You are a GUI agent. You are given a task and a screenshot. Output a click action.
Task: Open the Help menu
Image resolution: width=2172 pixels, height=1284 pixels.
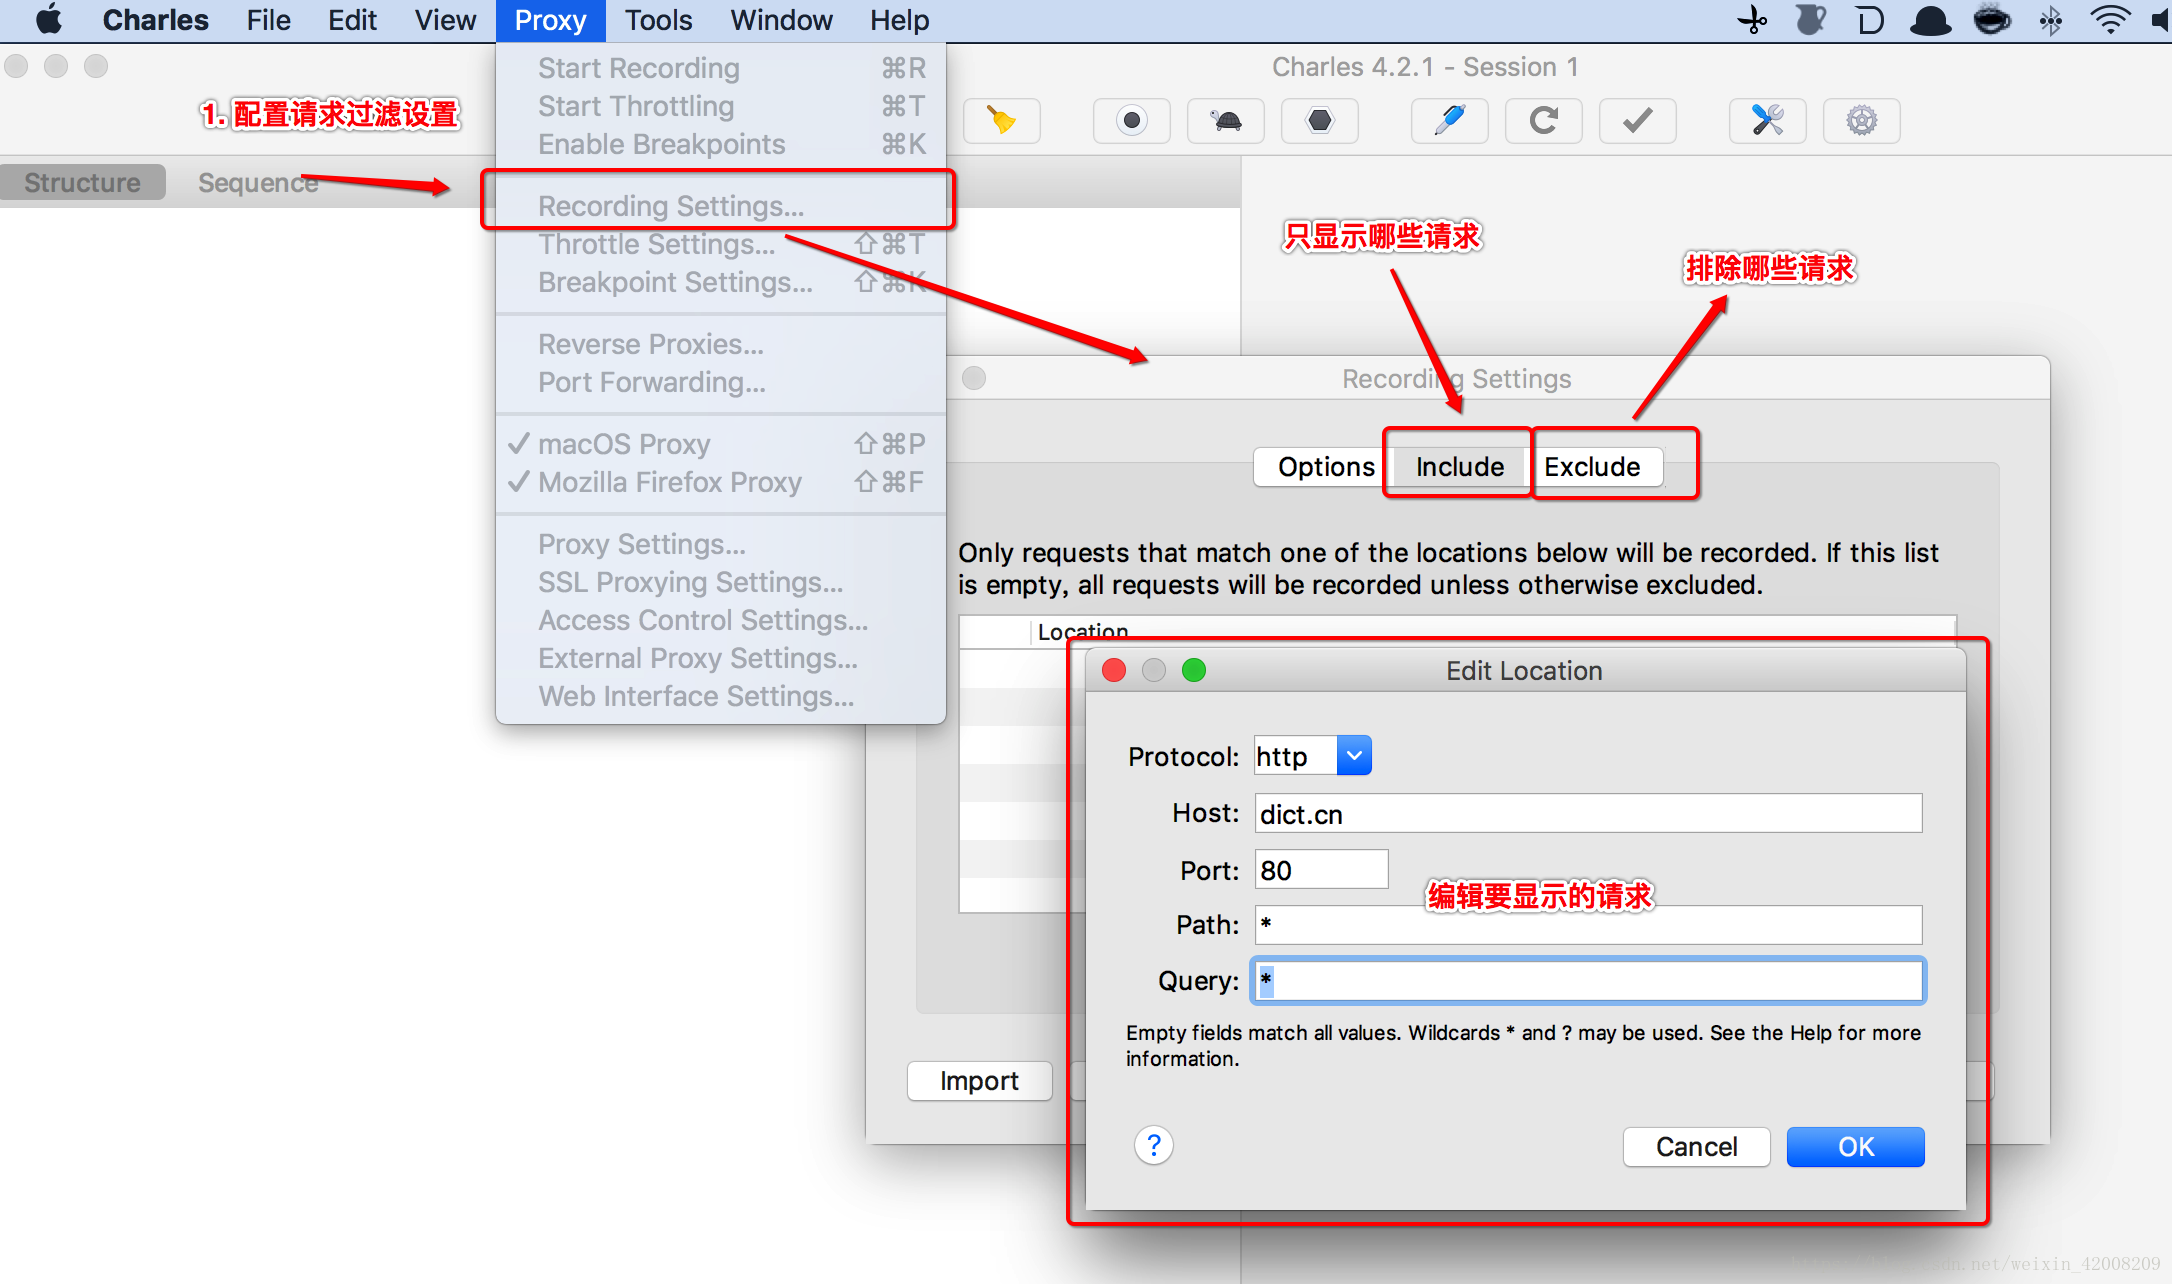[899, 20]
